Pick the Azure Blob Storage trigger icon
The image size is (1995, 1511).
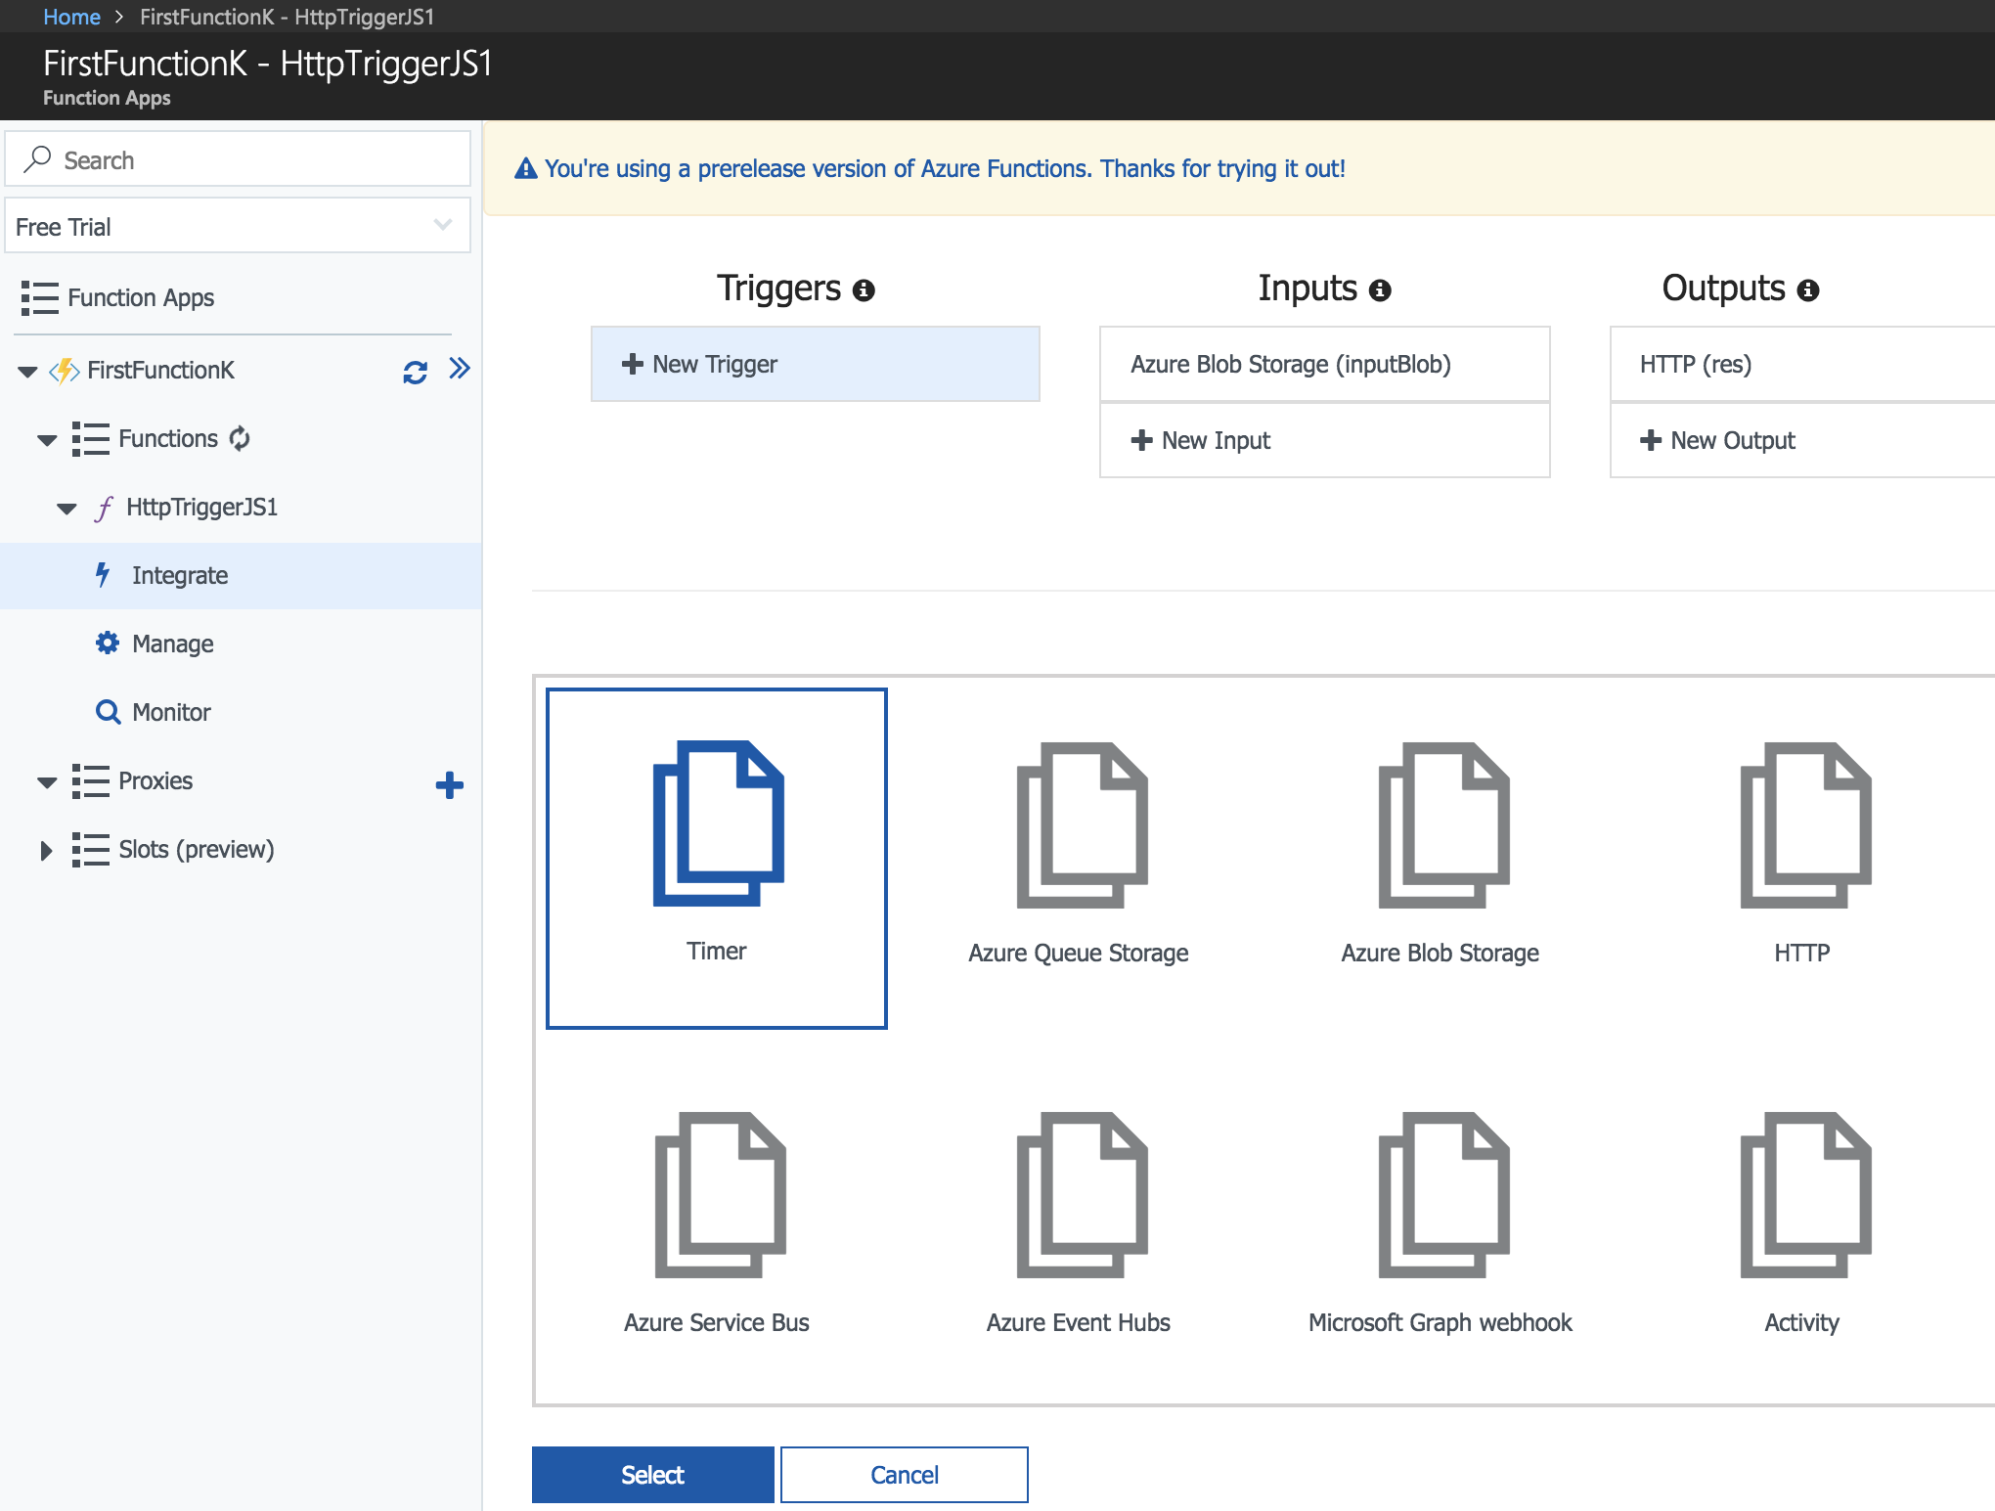(x=1443, y=825)
